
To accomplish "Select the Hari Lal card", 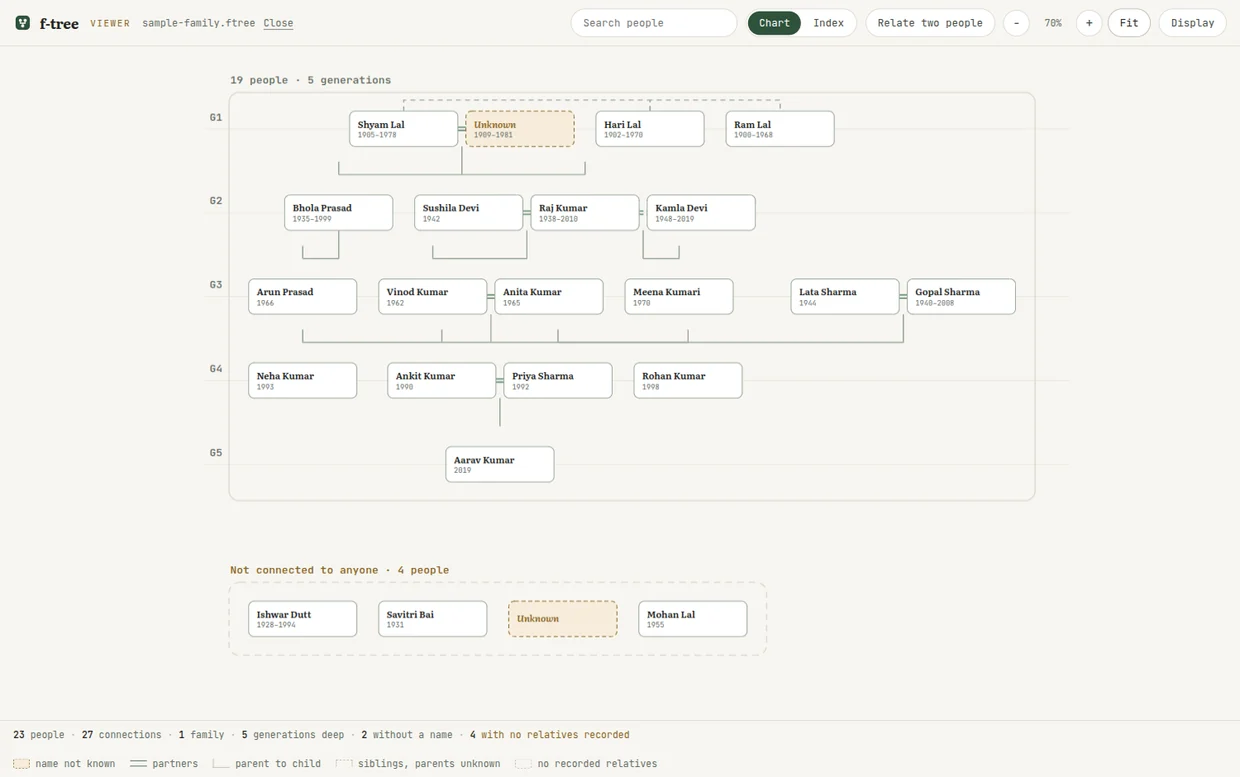I will click(650, 129).
